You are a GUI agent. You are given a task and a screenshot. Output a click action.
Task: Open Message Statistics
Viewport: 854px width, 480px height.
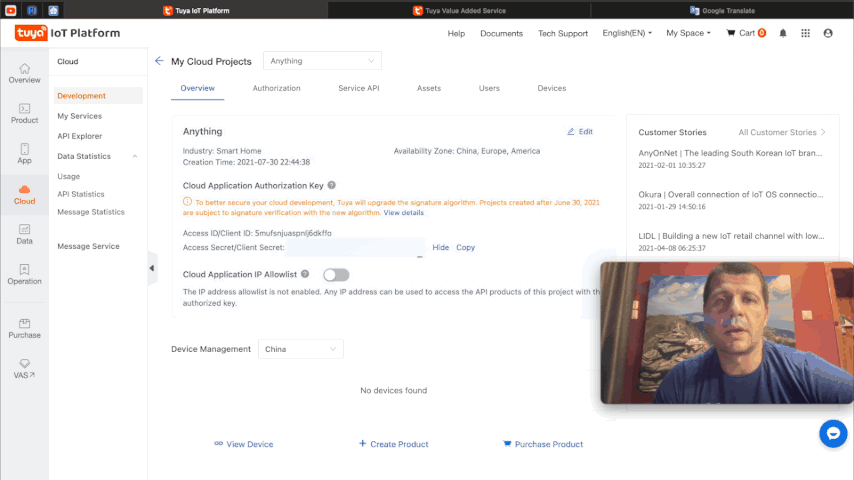pyautogui.click(x=91, y=212)
